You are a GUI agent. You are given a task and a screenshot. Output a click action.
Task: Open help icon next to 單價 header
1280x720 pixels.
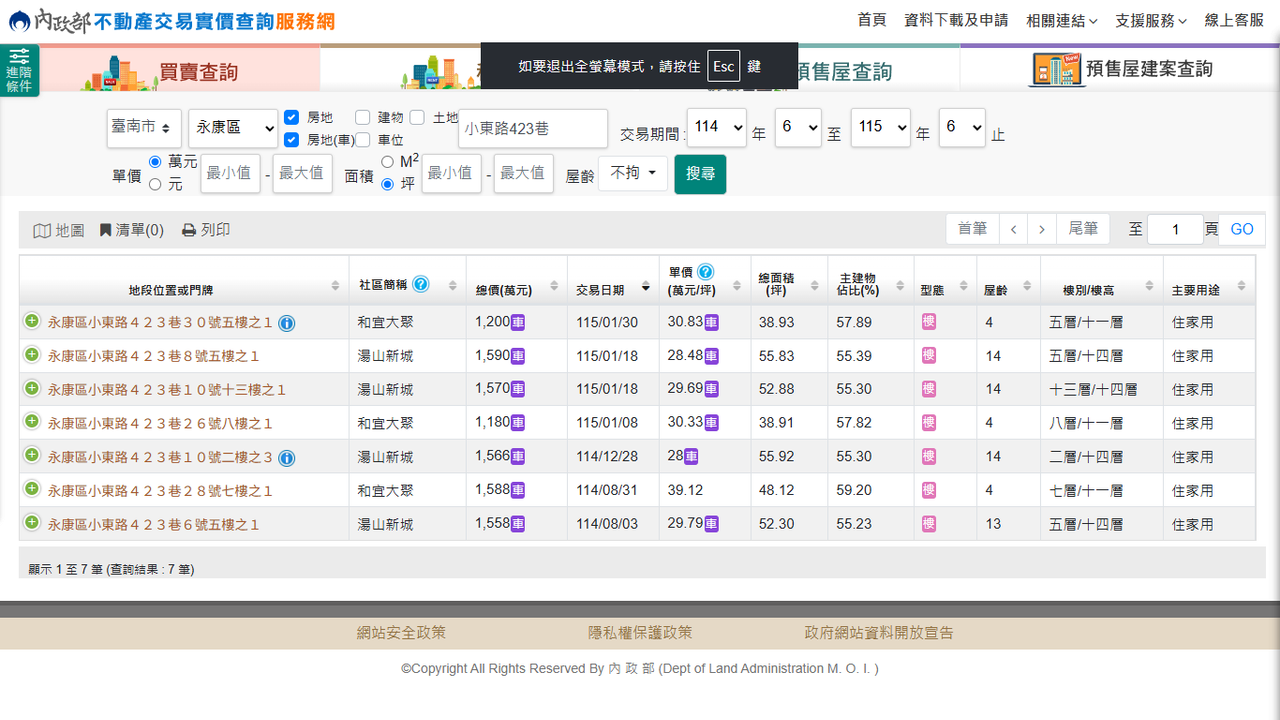(706, 272)
